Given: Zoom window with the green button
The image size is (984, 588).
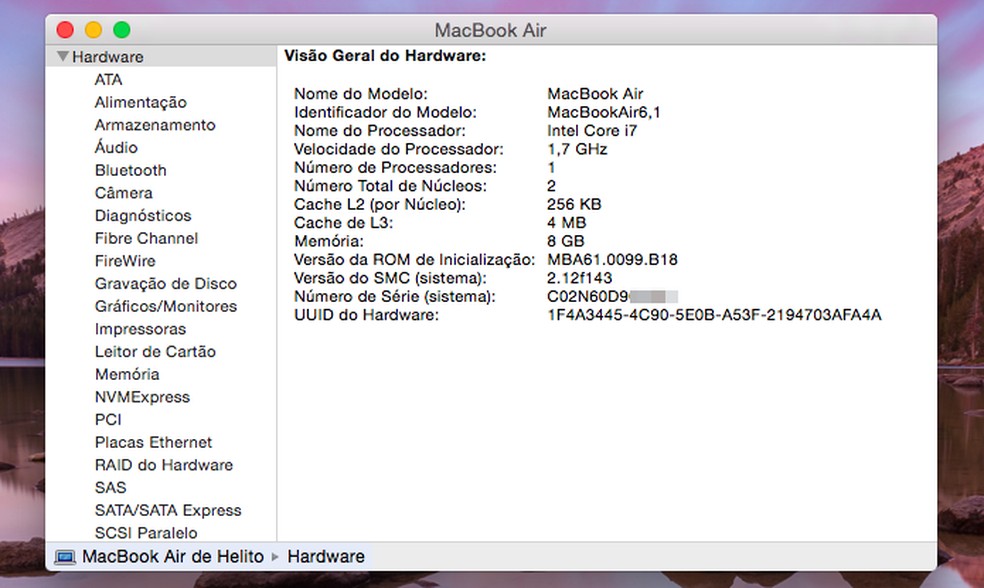Looking at the screenshot, I should (x=122, y=29).
